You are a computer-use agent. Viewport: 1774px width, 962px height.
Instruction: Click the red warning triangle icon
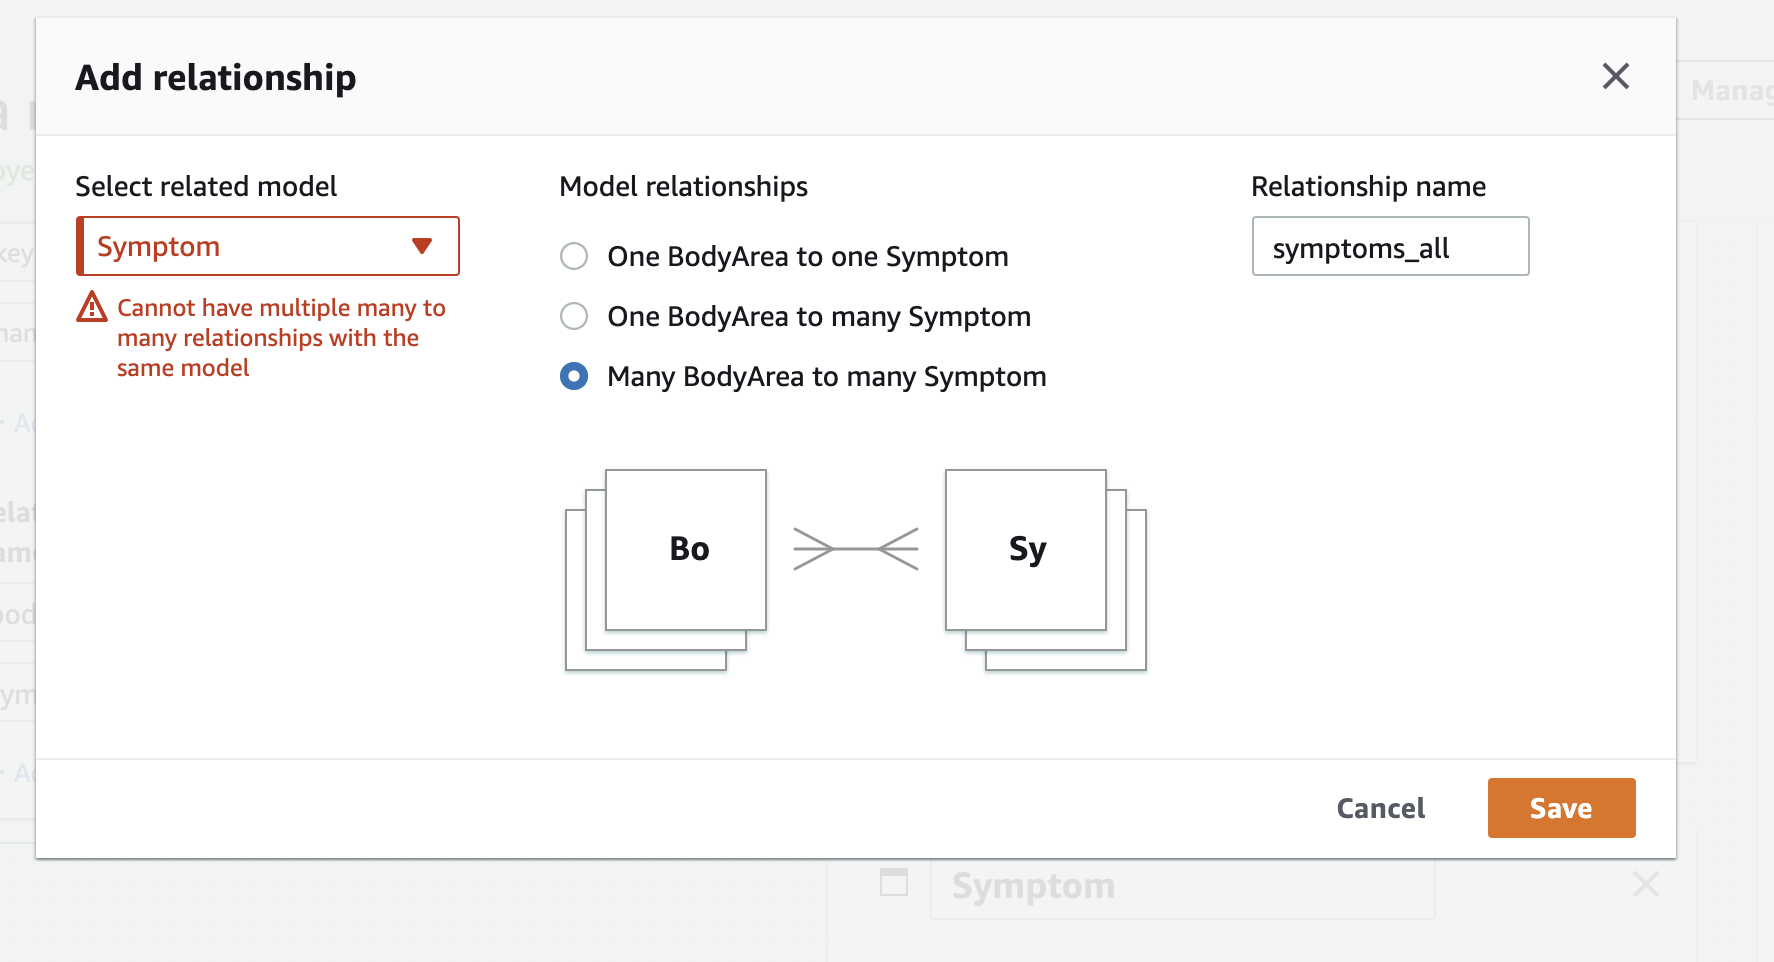pyautogui.click(x=91, y=310)
